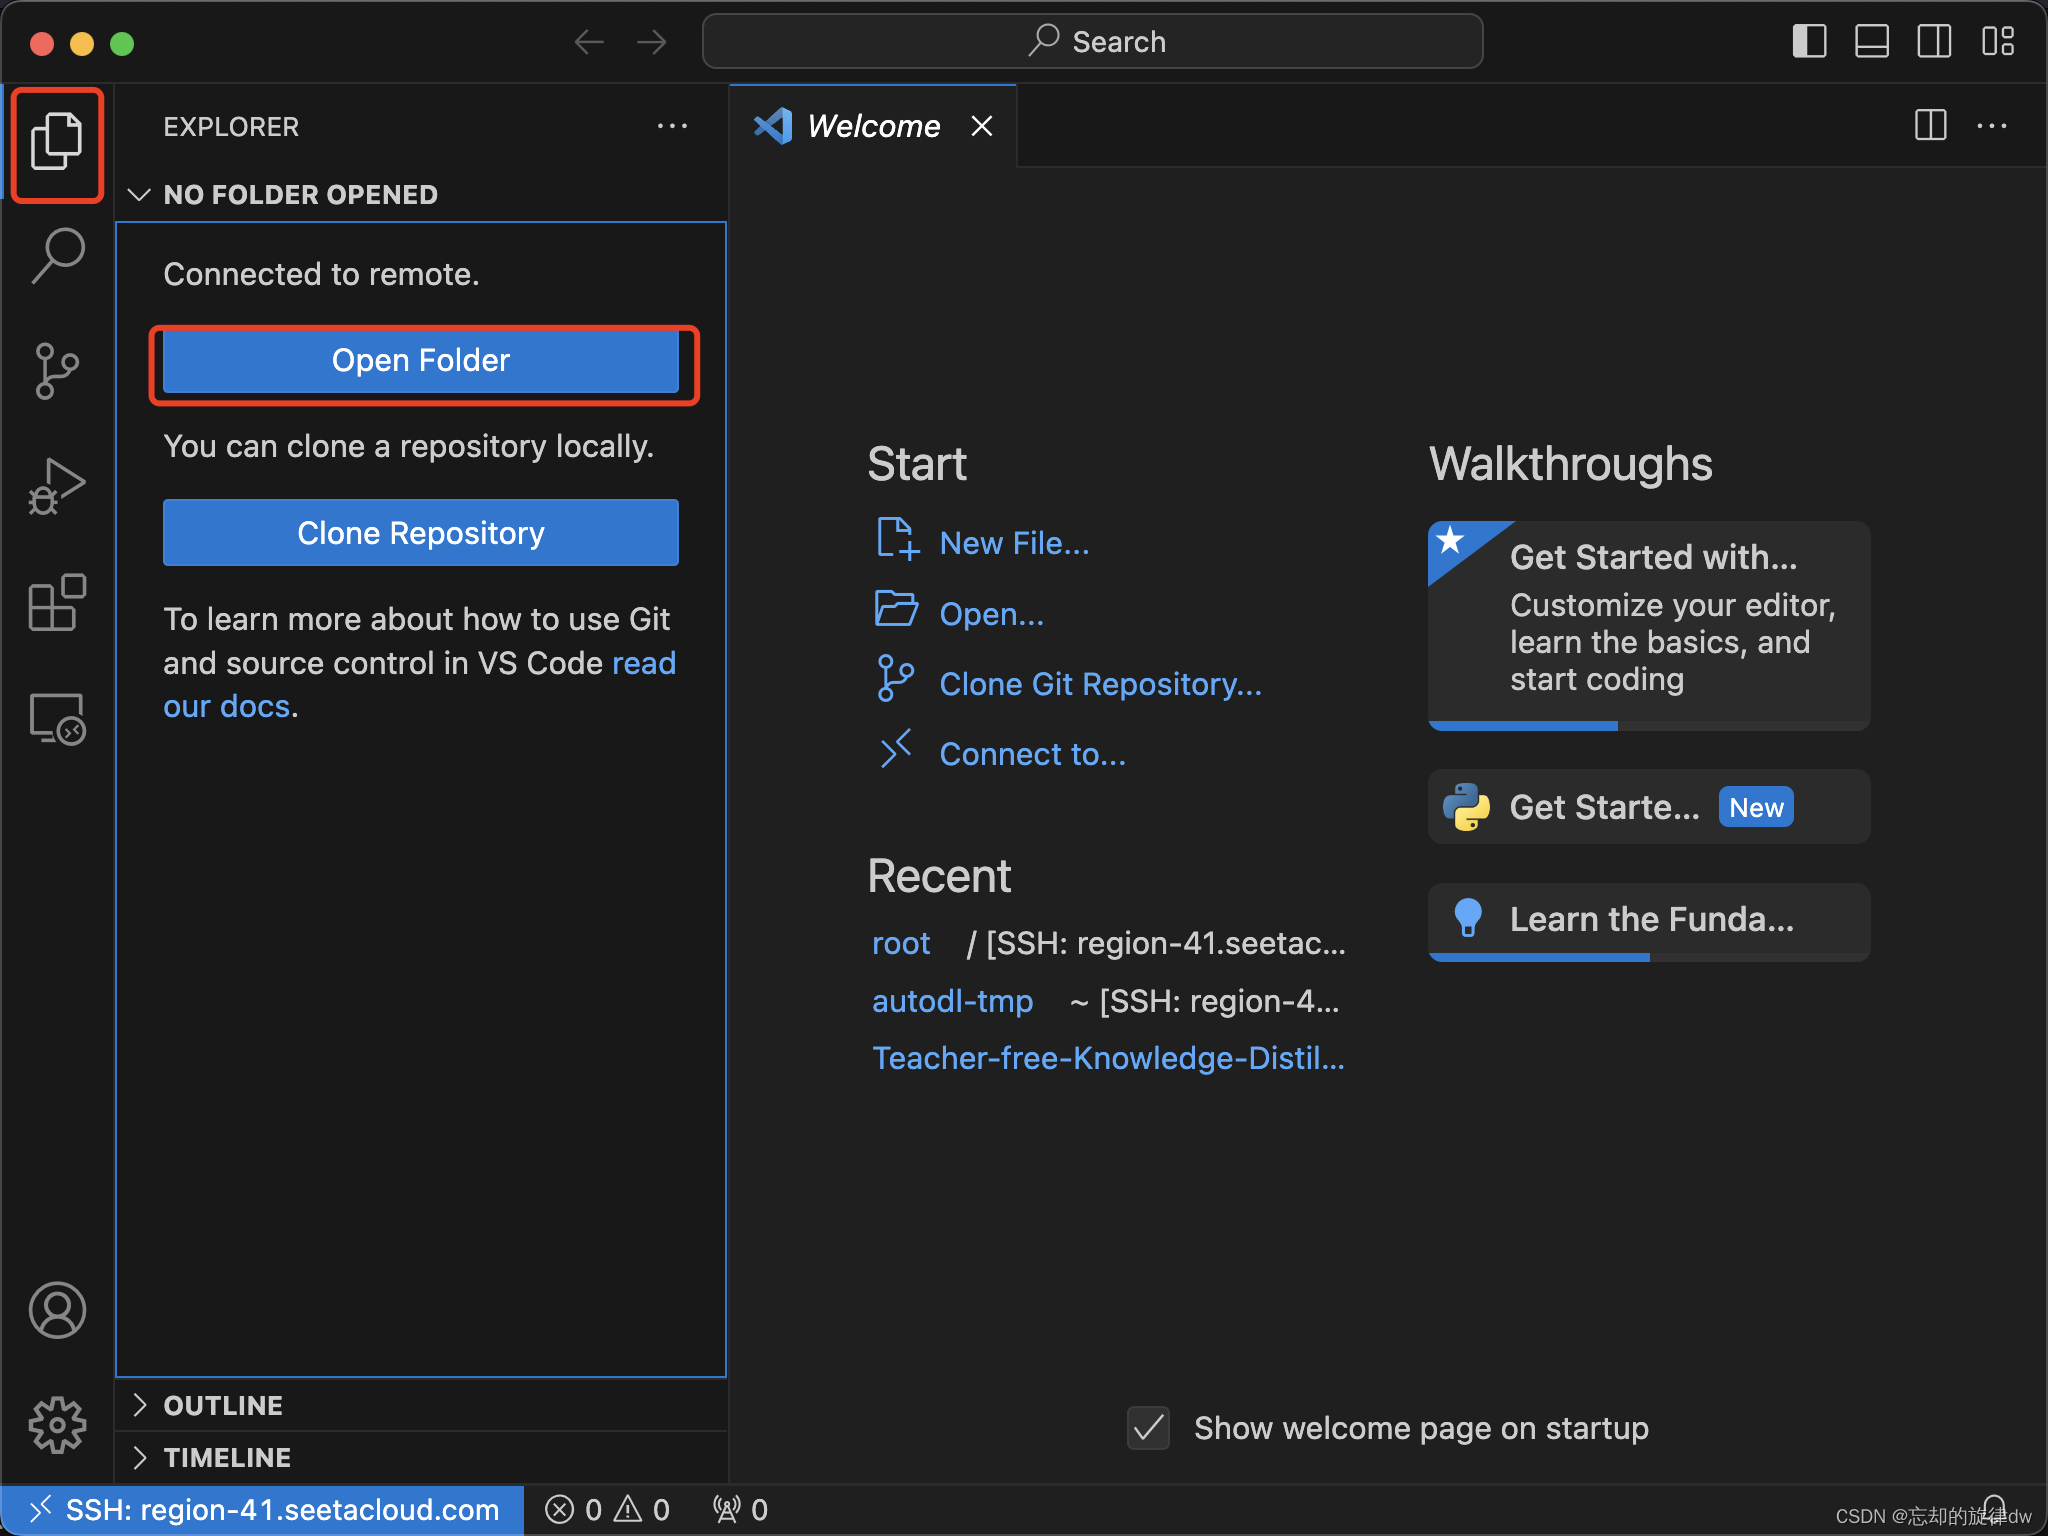Open Explorer views and more actions menu
2048x1536 pixels.
coord(672,126)
